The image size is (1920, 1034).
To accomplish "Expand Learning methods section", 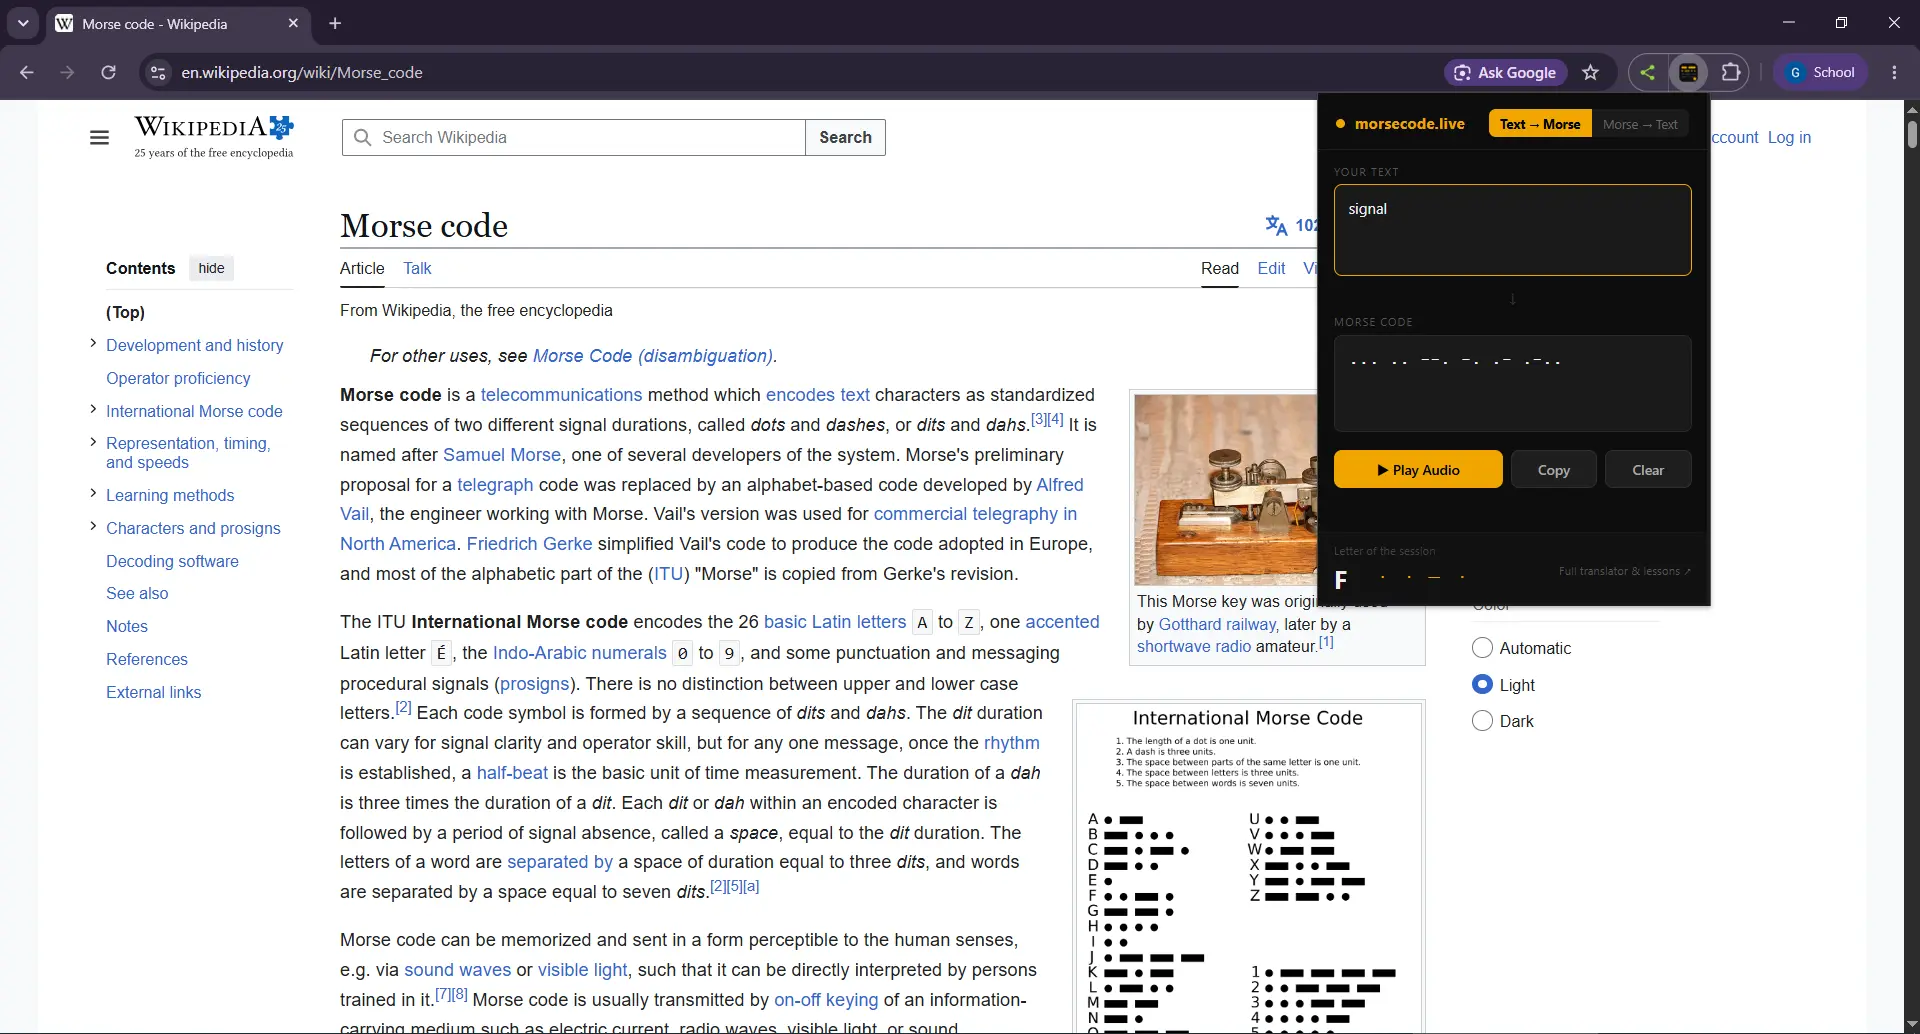I will tap(93, 493).
